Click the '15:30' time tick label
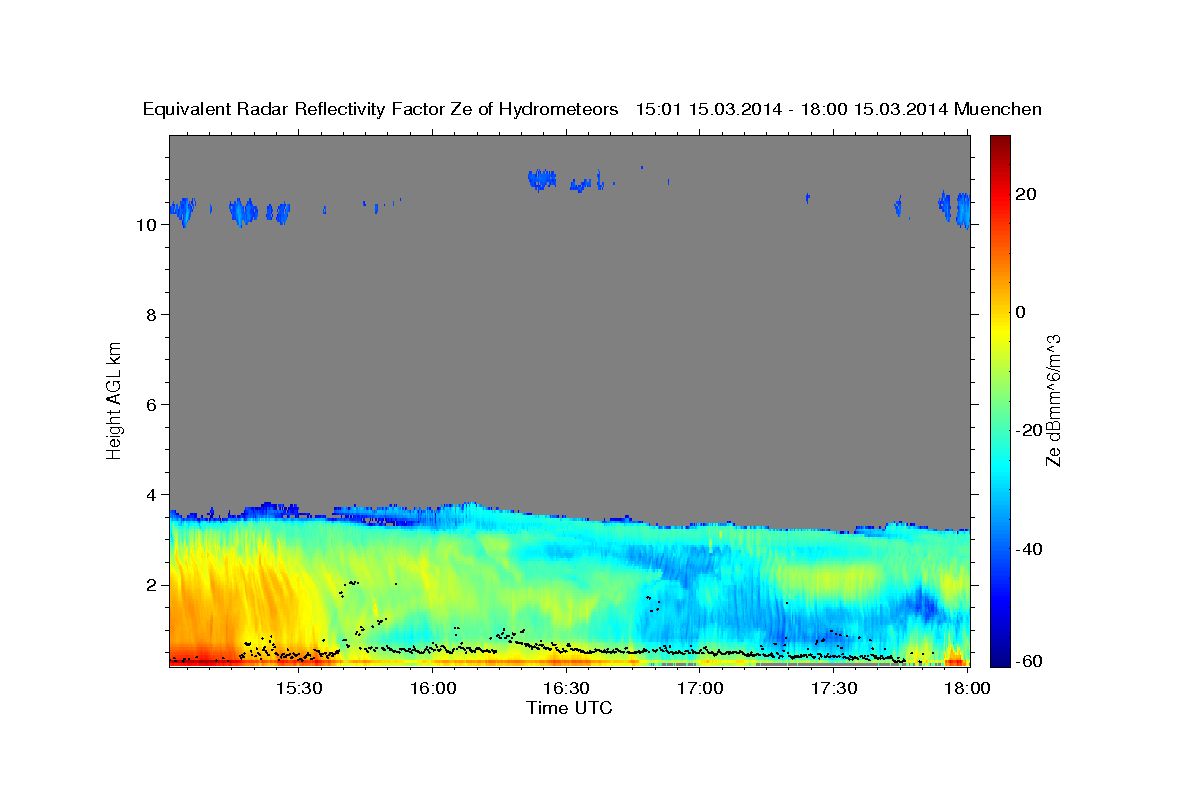The height and width of the screenshot is (800, 1200). click(299, 689)
